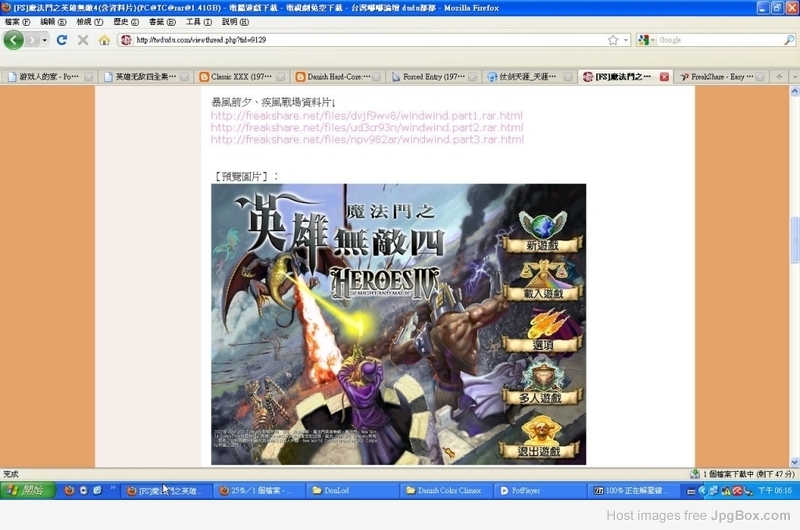This screenshot has height=530, width=800.
Task: Open the search engine selector dropdown
Action: click(654, 40)
